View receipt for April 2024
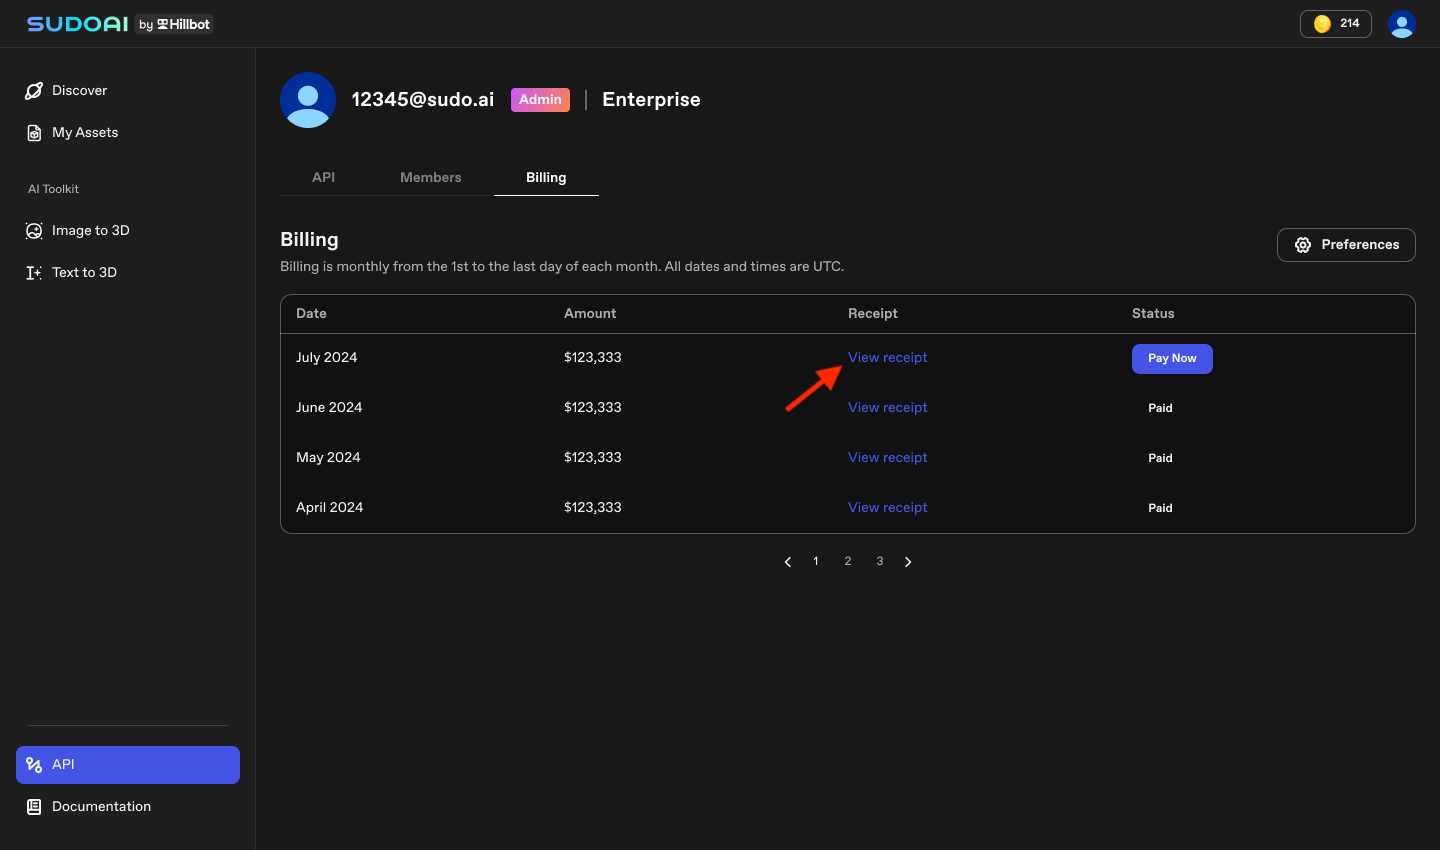The width and height of the screenshot is (1440, 850). (887, 508)
